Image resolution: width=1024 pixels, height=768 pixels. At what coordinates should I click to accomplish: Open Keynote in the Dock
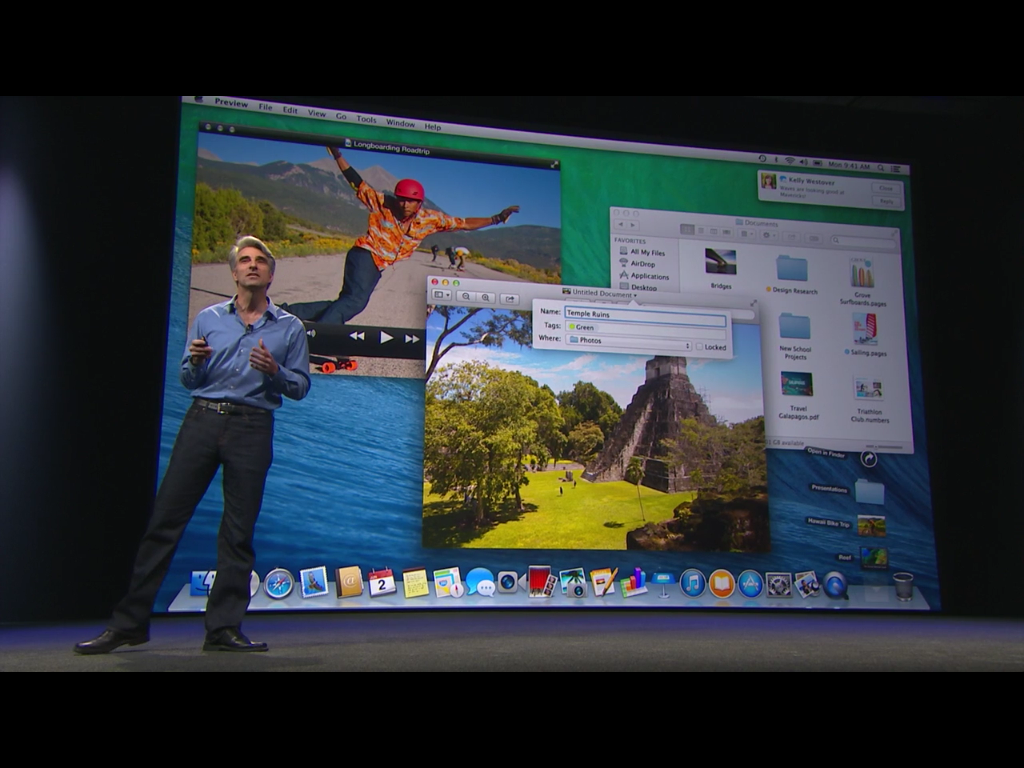pyautogui.click(x=664, y=583)
